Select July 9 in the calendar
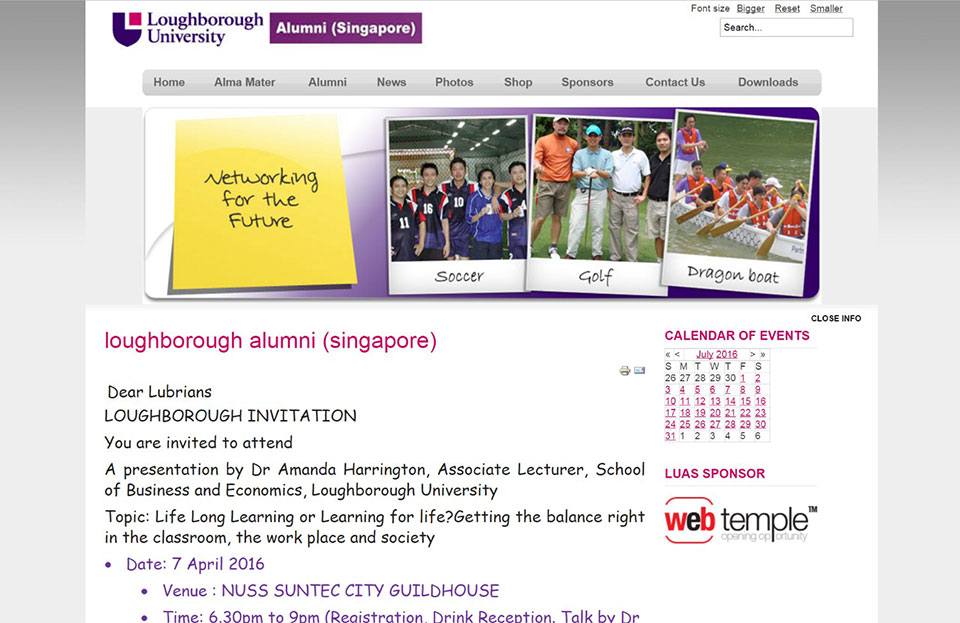This screenshot has width=960, height=623. coord(757,390)
